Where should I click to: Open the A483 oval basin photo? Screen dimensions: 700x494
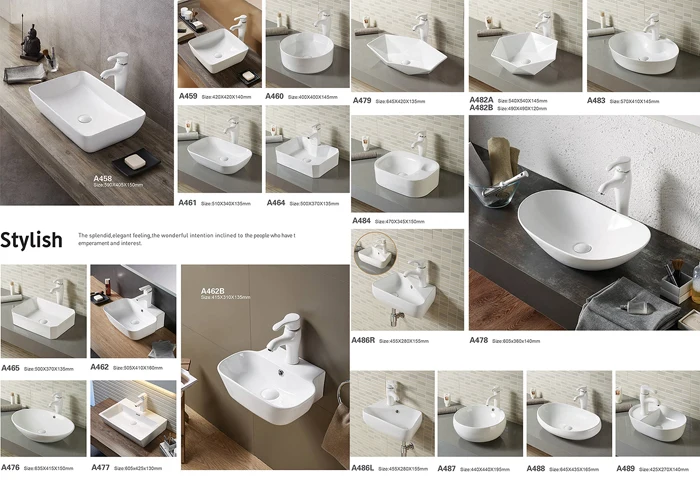tap(643, 46)
